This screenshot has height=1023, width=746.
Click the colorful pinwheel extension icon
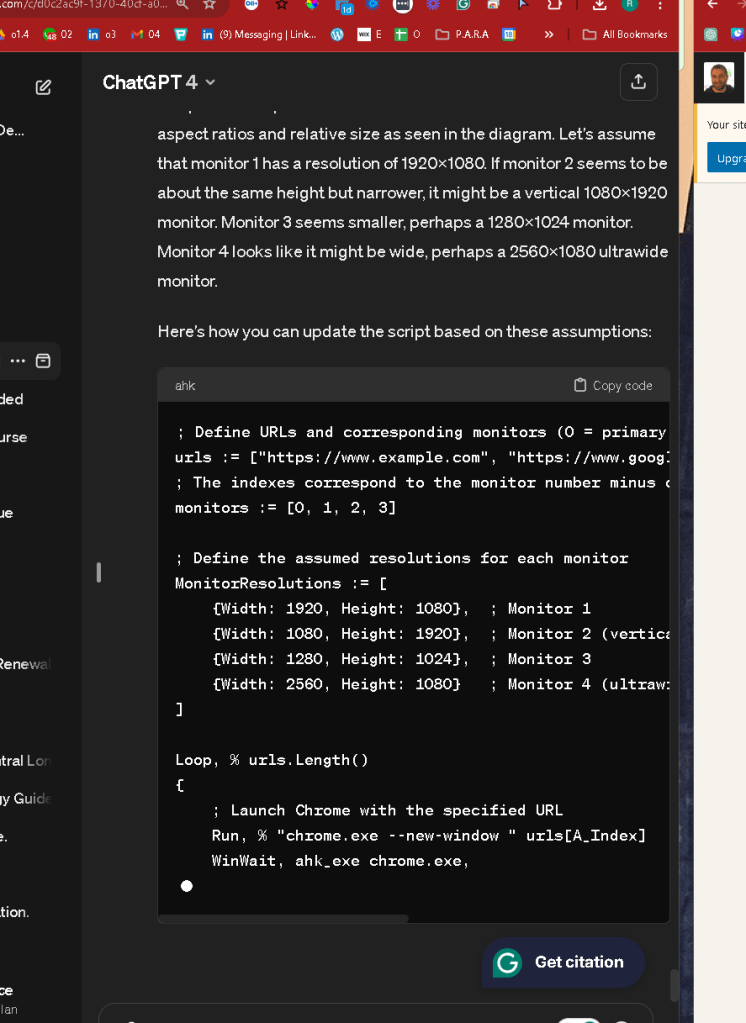[312, 5]
